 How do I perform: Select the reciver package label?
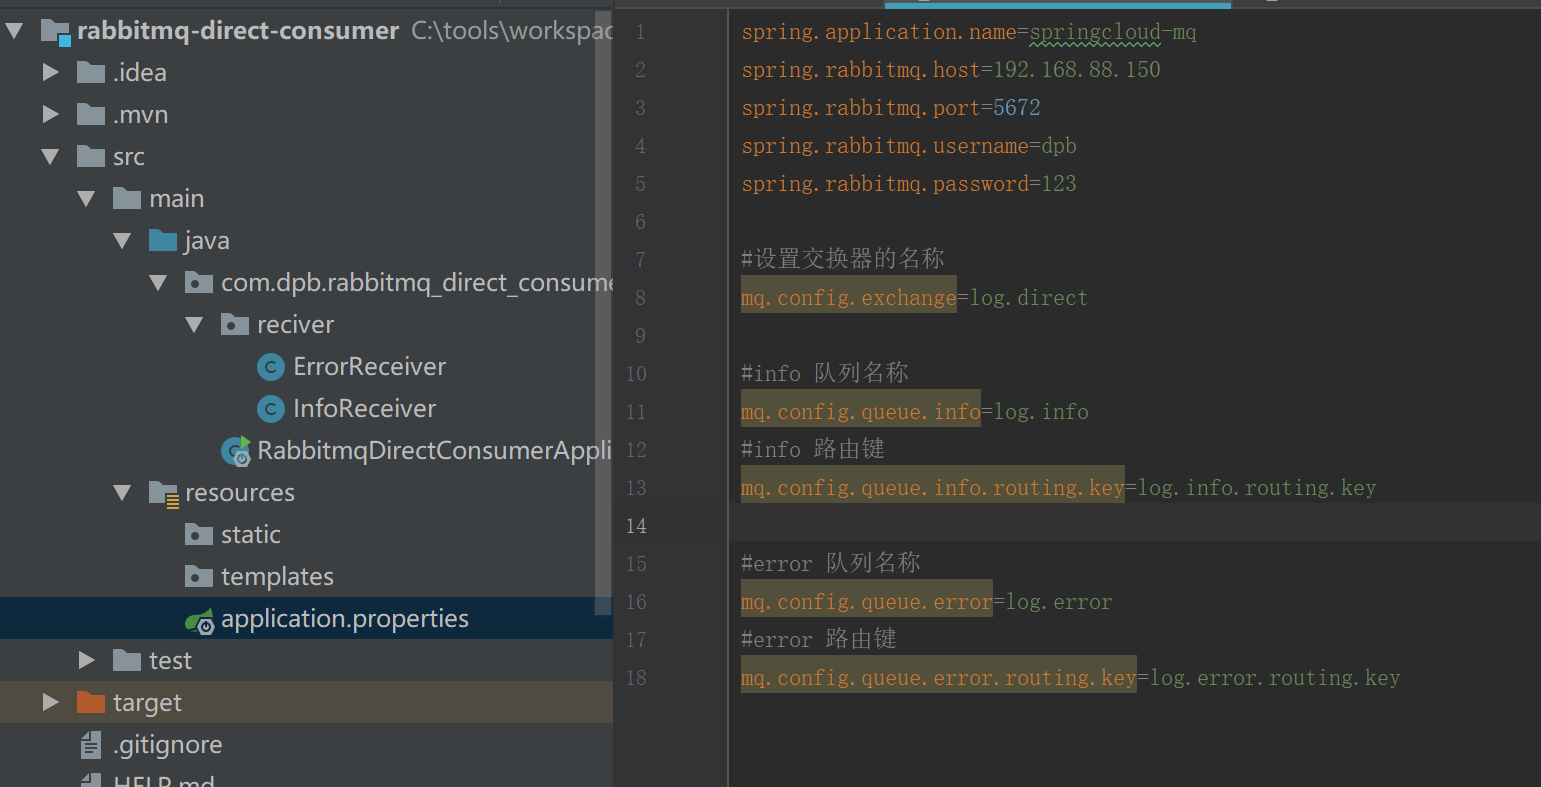[296, 325]
